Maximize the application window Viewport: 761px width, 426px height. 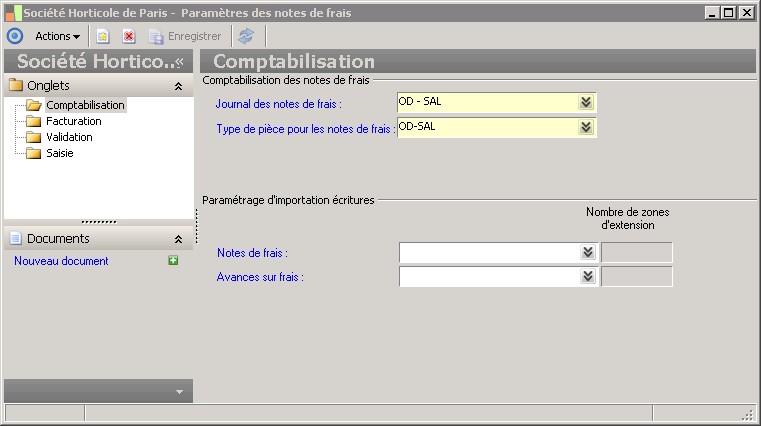pyautogui.click(x=728, y=13)
